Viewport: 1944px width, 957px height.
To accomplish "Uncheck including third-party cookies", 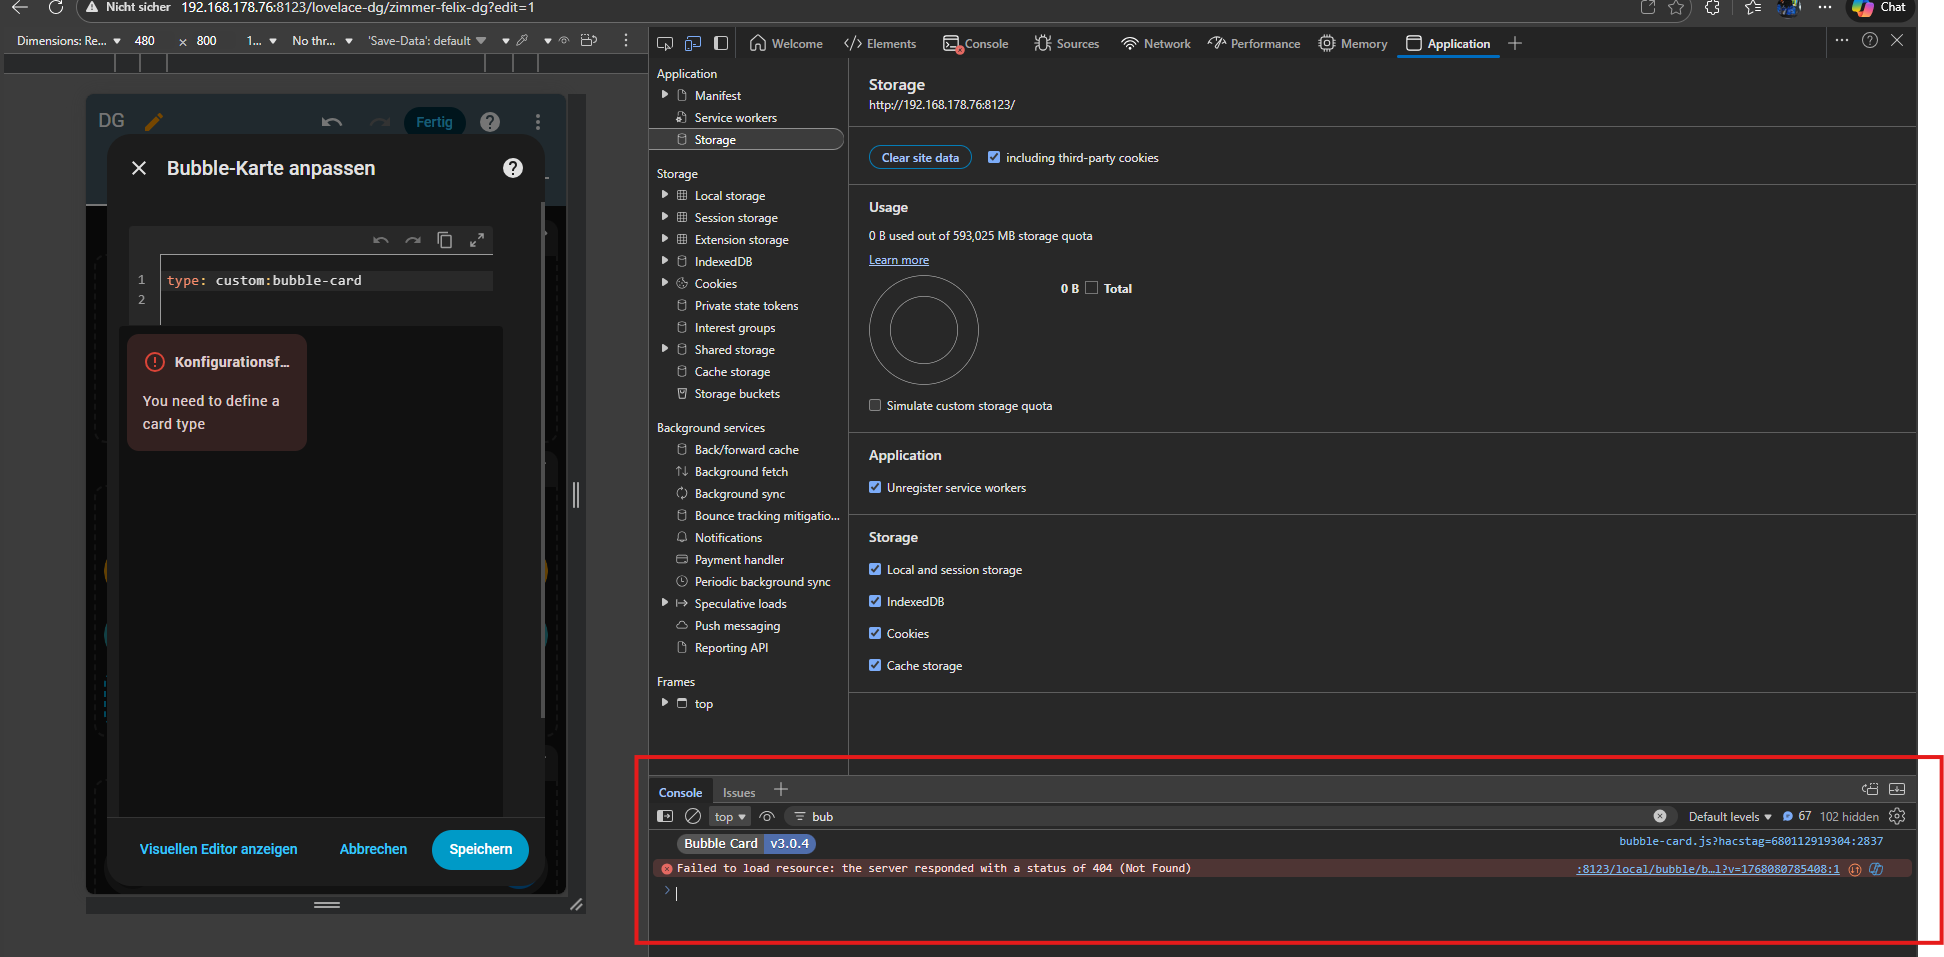I will pos(994,158).
